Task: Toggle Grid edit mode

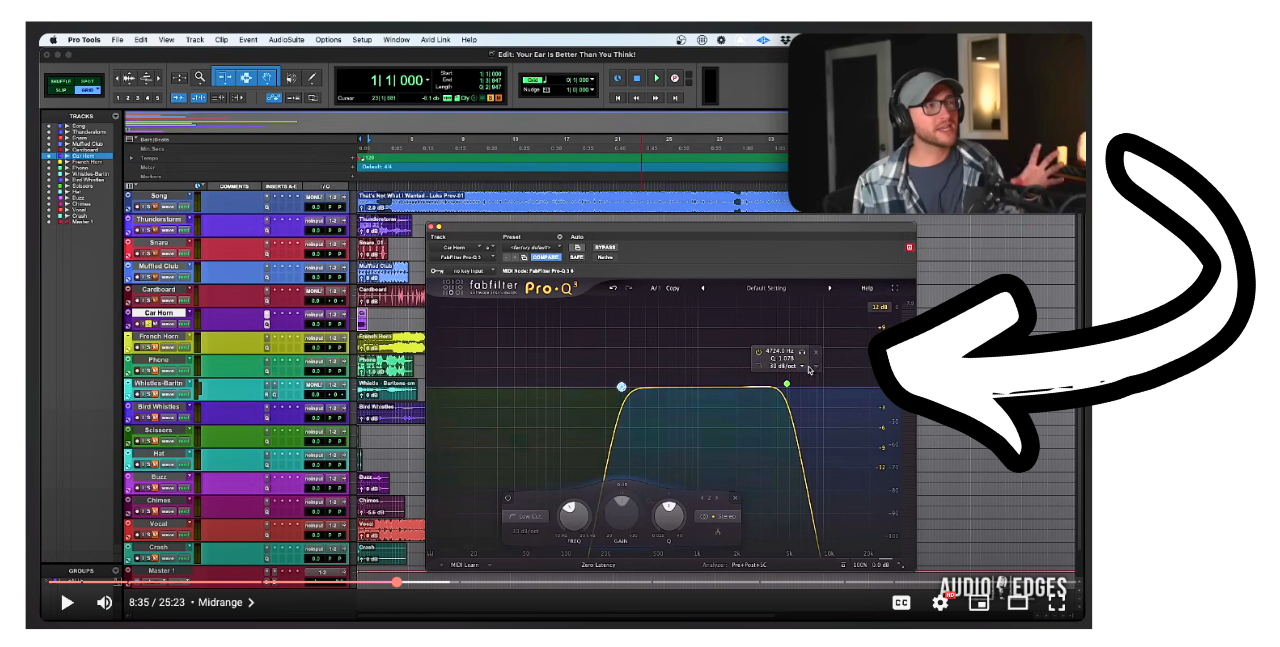Action: (88, 90)
